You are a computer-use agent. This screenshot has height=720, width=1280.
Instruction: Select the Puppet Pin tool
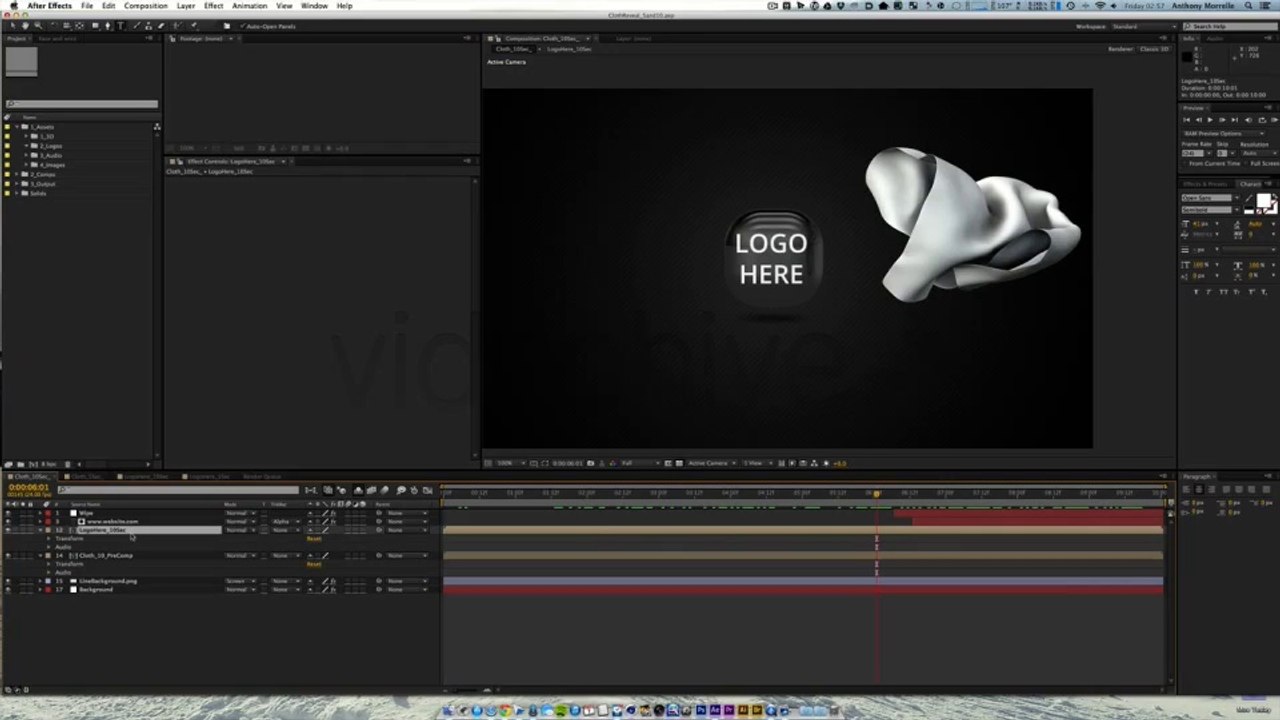click(x=194, y=25)
